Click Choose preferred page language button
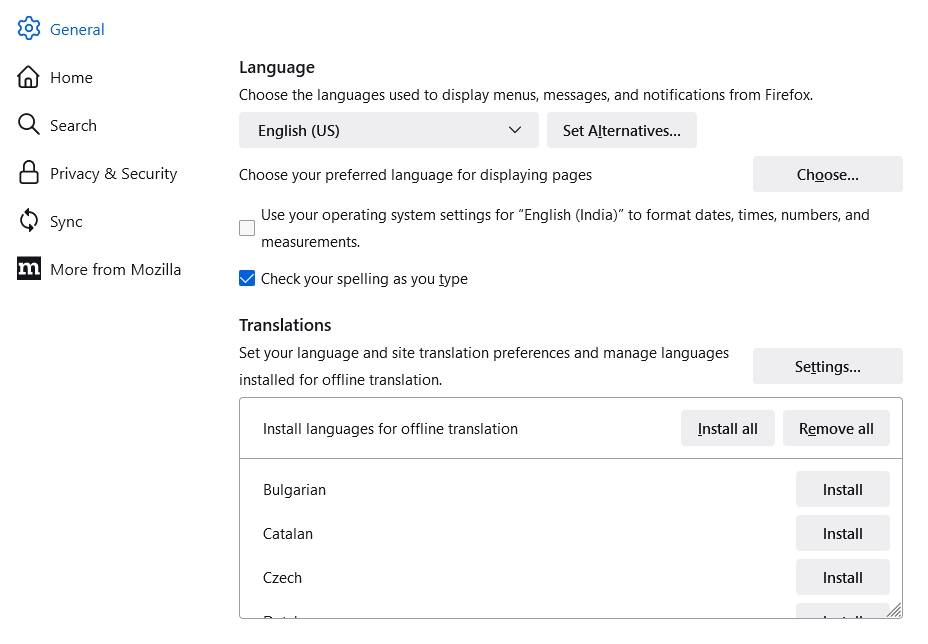This screenshot has height=644, width=928. coord(827,175)
